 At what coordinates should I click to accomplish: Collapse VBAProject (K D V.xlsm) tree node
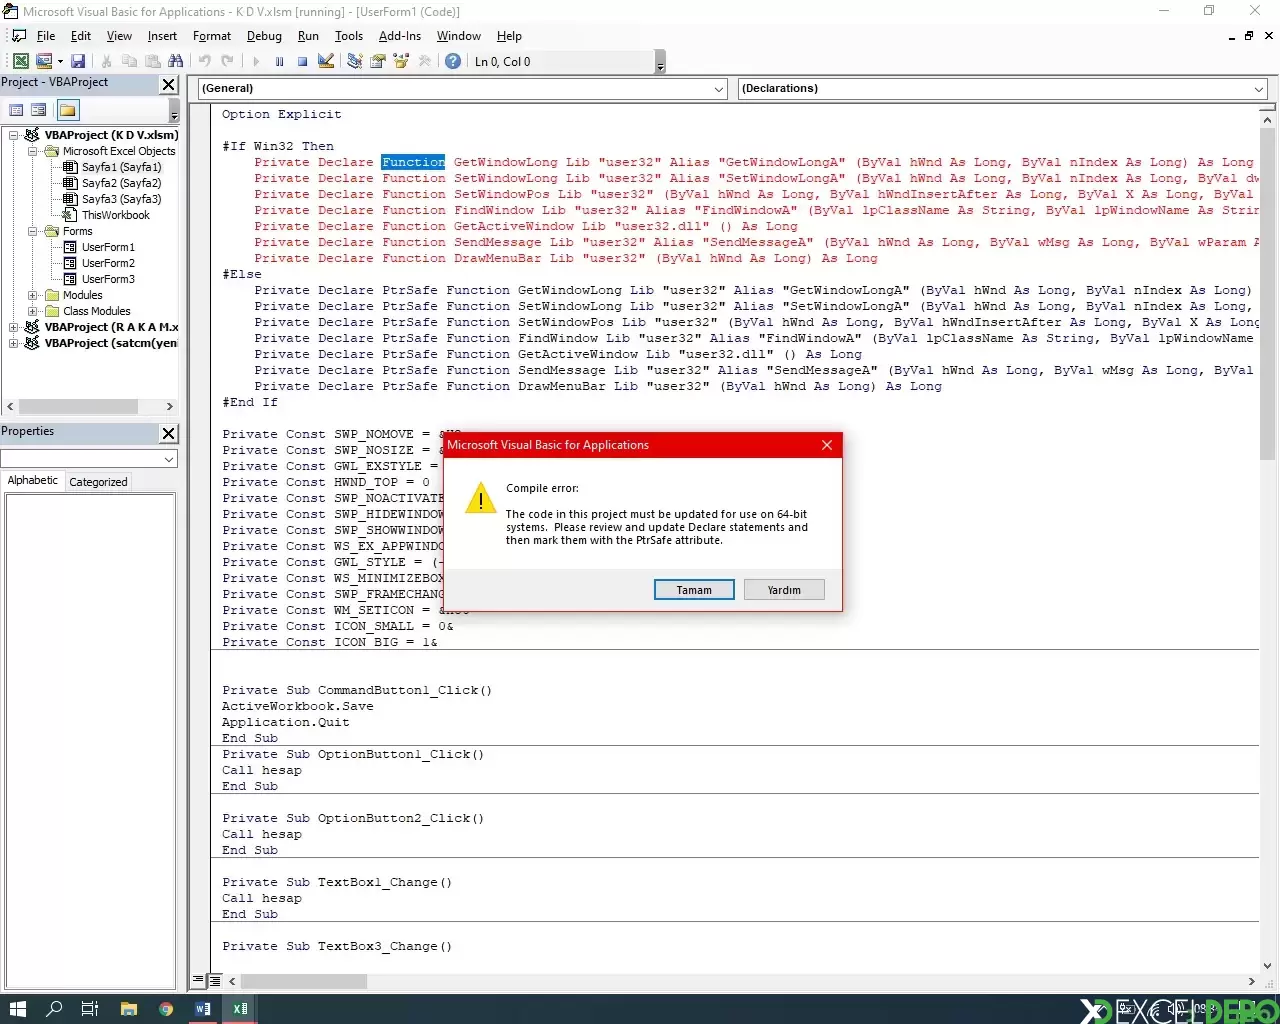pos(14,135)
